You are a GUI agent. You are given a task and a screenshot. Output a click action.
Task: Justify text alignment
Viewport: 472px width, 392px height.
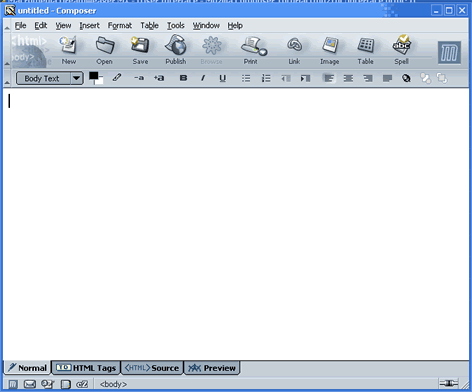point(387,78)
